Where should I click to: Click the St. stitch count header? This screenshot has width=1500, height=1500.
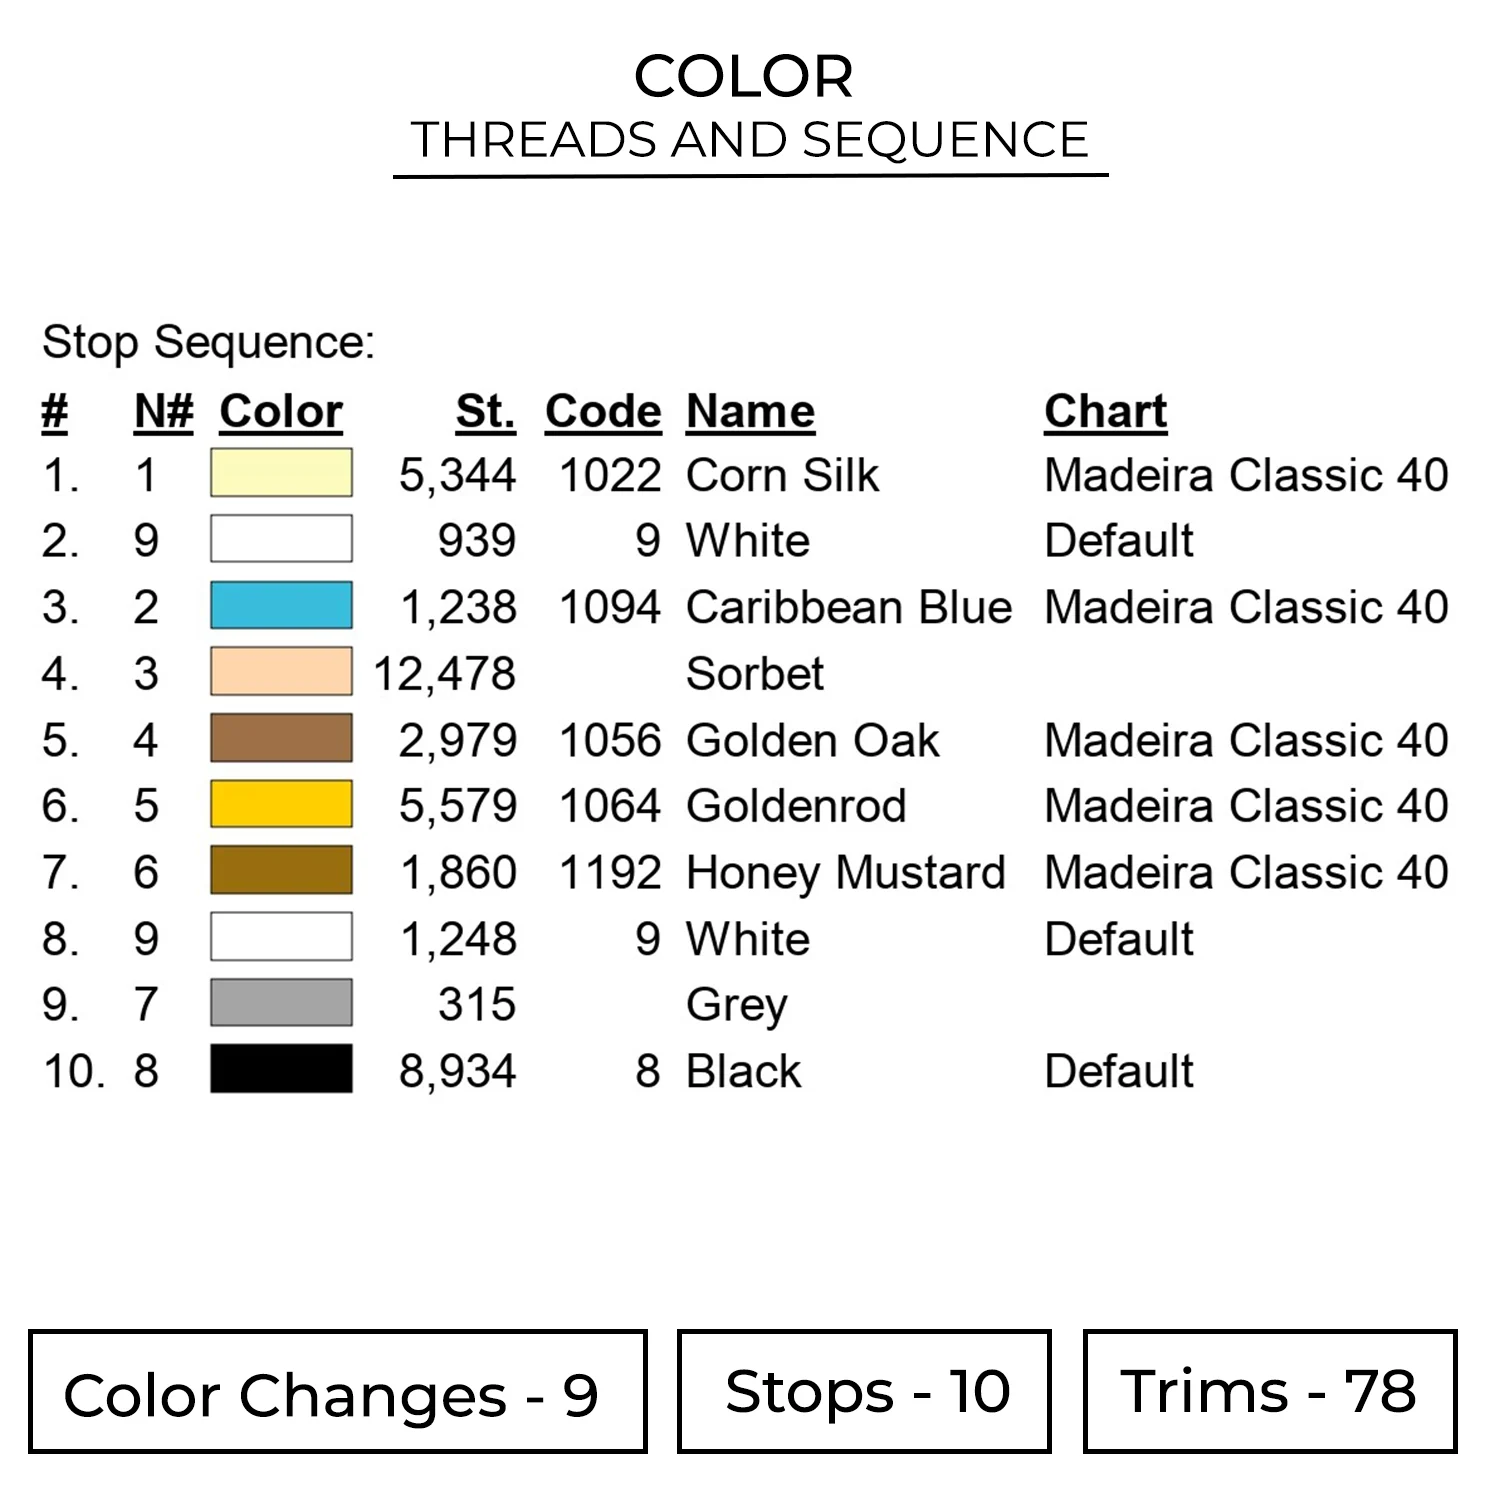pyautogui.click(x=485, y=411)
